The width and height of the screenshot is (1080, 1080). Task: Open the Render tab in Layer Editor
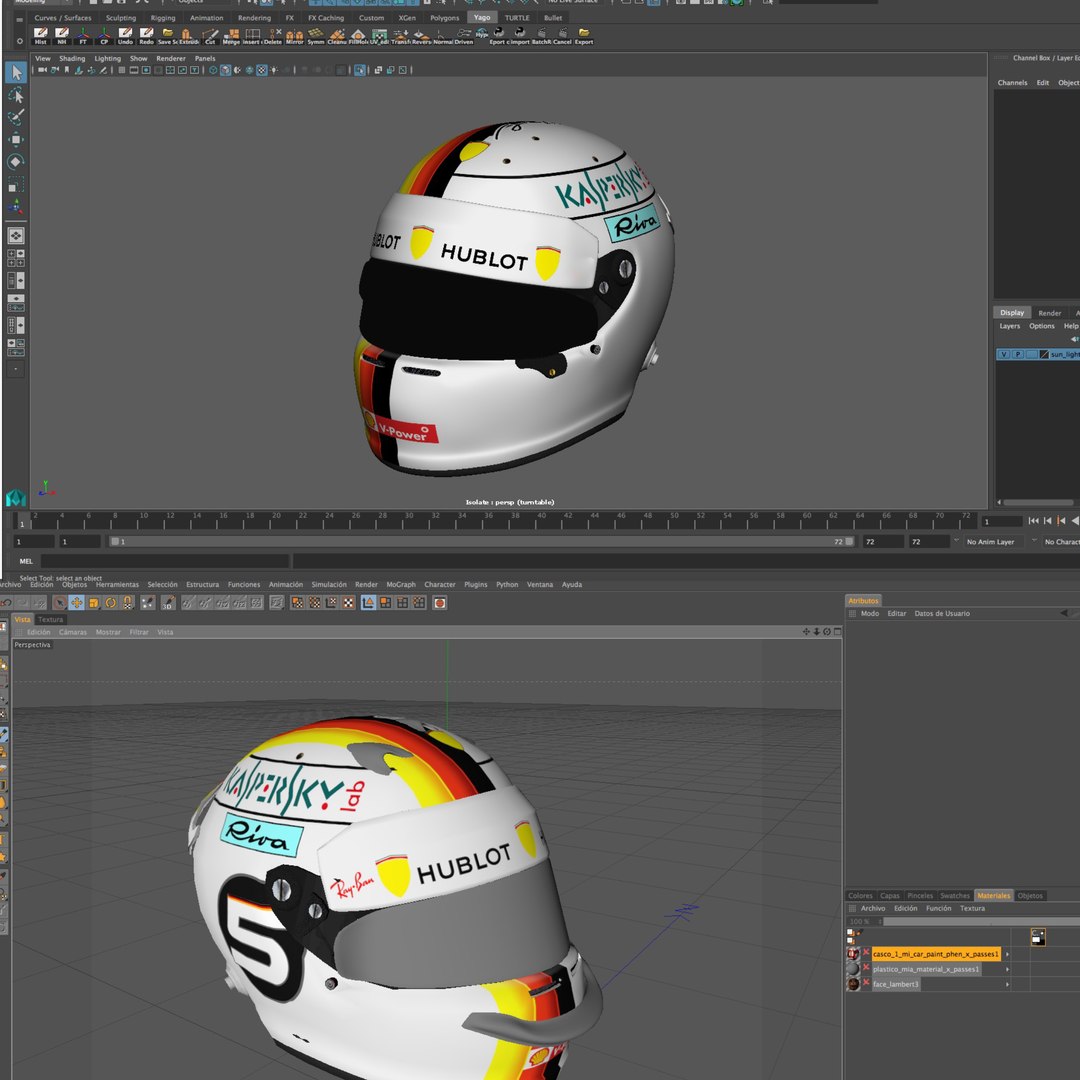(x=1050, y=313)
